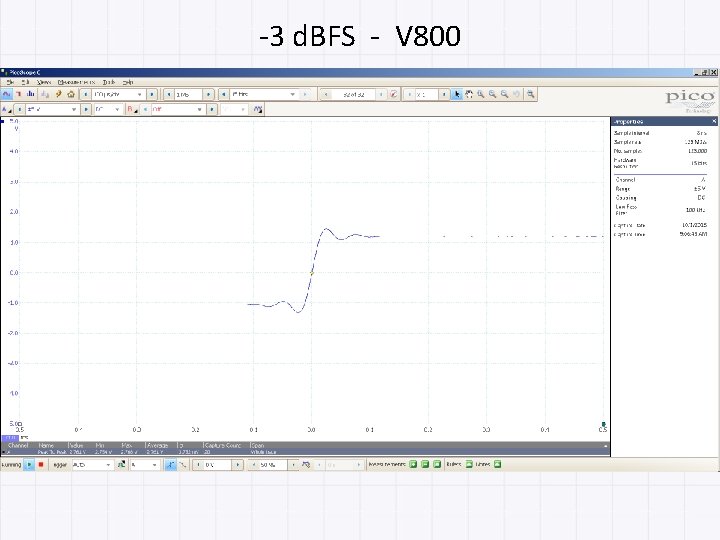This screenshot has height=540, width=720.
Task: Go to next waveform buffer
Action: click(x=381, y=94)
